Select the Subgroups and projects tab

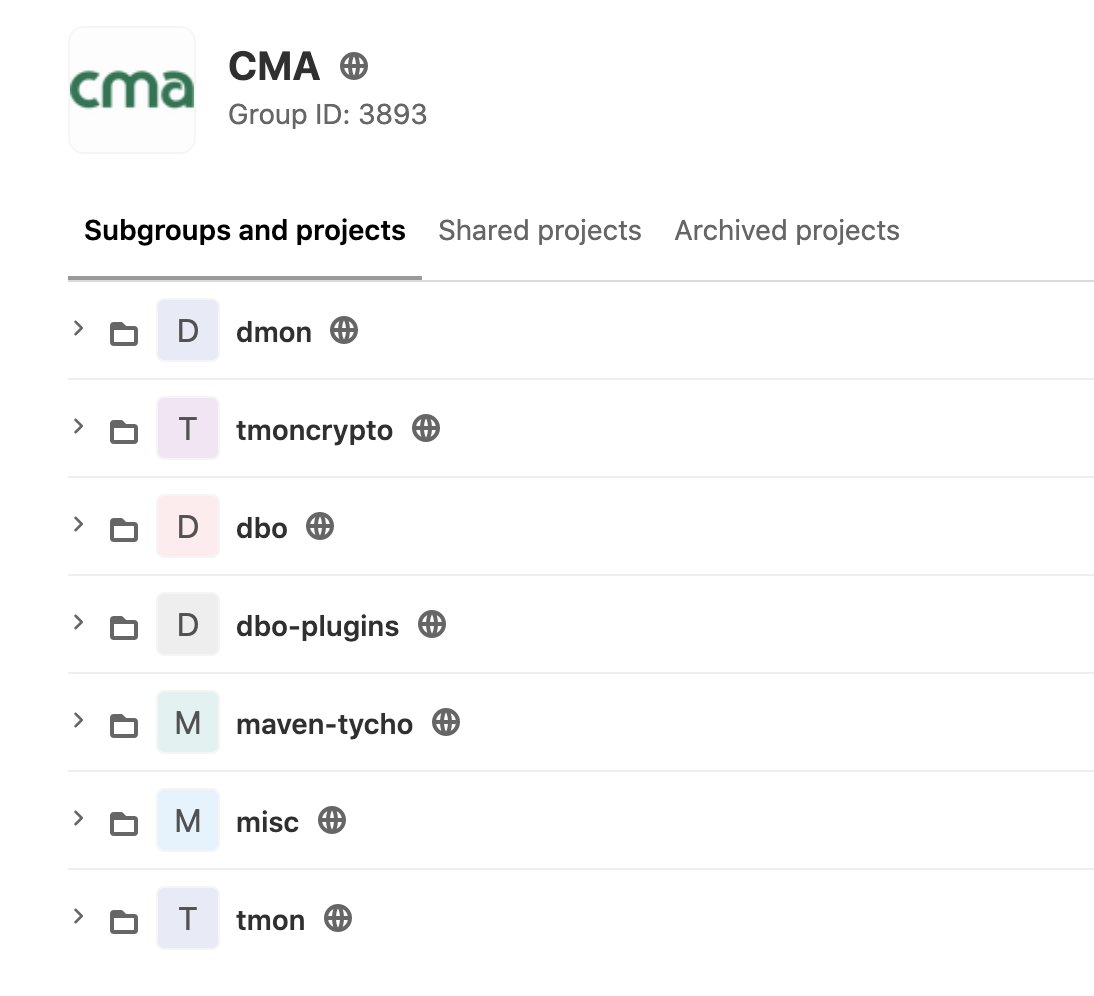point(245,231)
